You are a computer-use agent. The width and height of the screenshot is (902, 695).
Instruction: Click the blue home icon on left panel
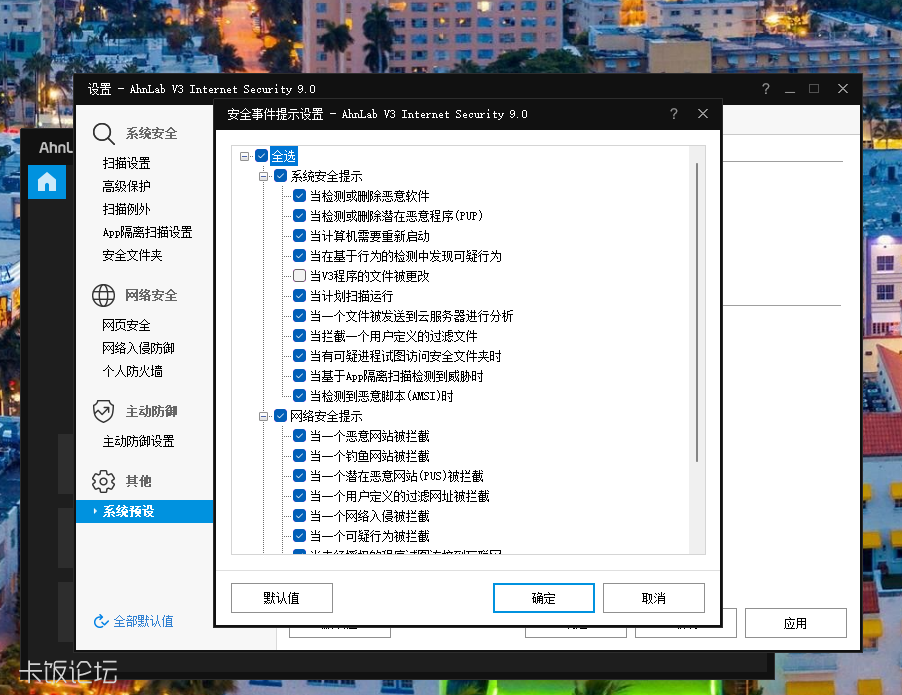tap(47, 182)
